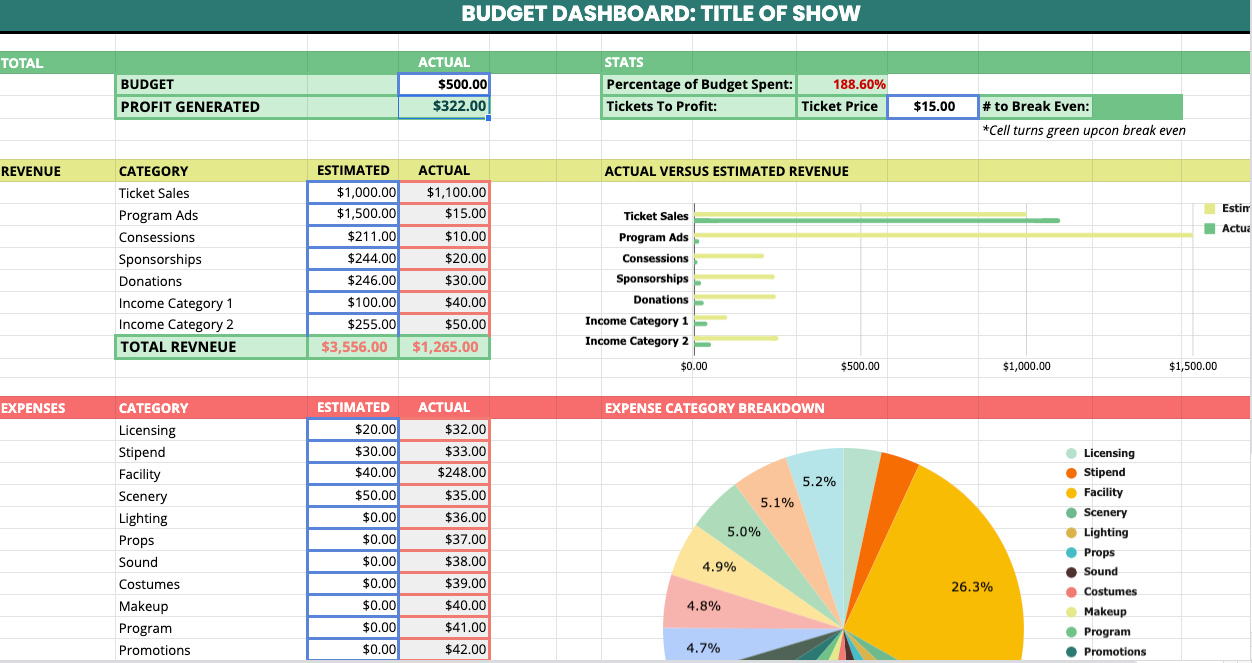The image size is (1252, 663).
Task: Click the Scenery legend color dot
Action: tap(1071, 513)
